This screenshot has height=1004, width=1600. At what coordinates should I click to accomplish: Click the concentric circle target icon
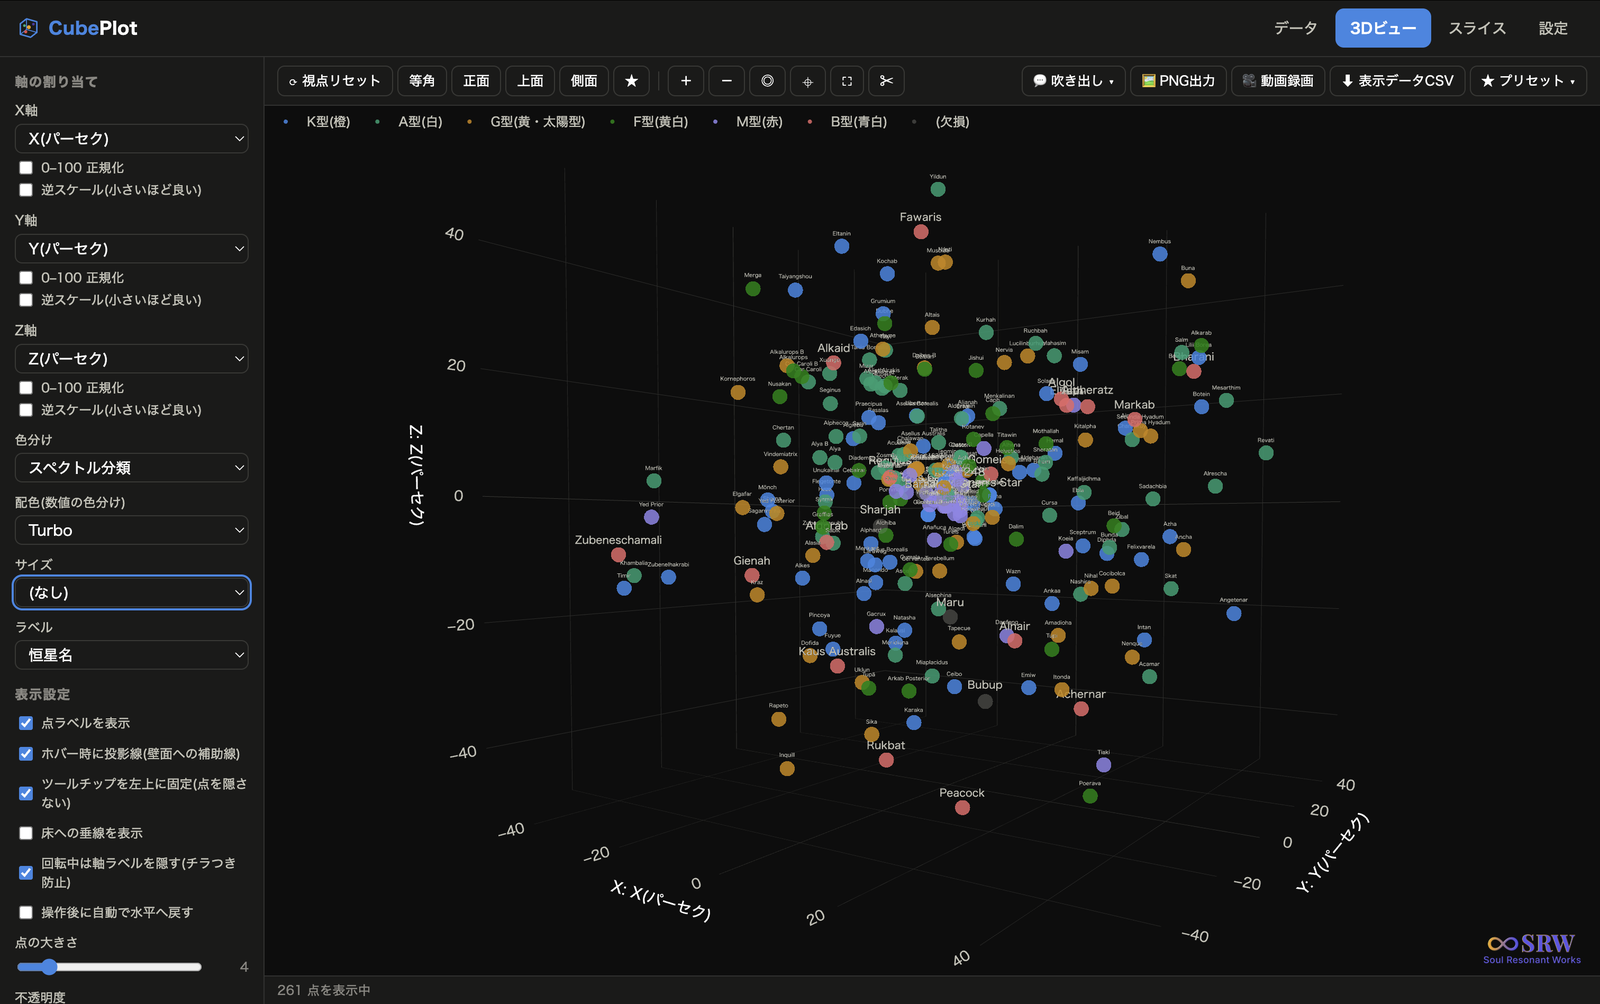767,81
